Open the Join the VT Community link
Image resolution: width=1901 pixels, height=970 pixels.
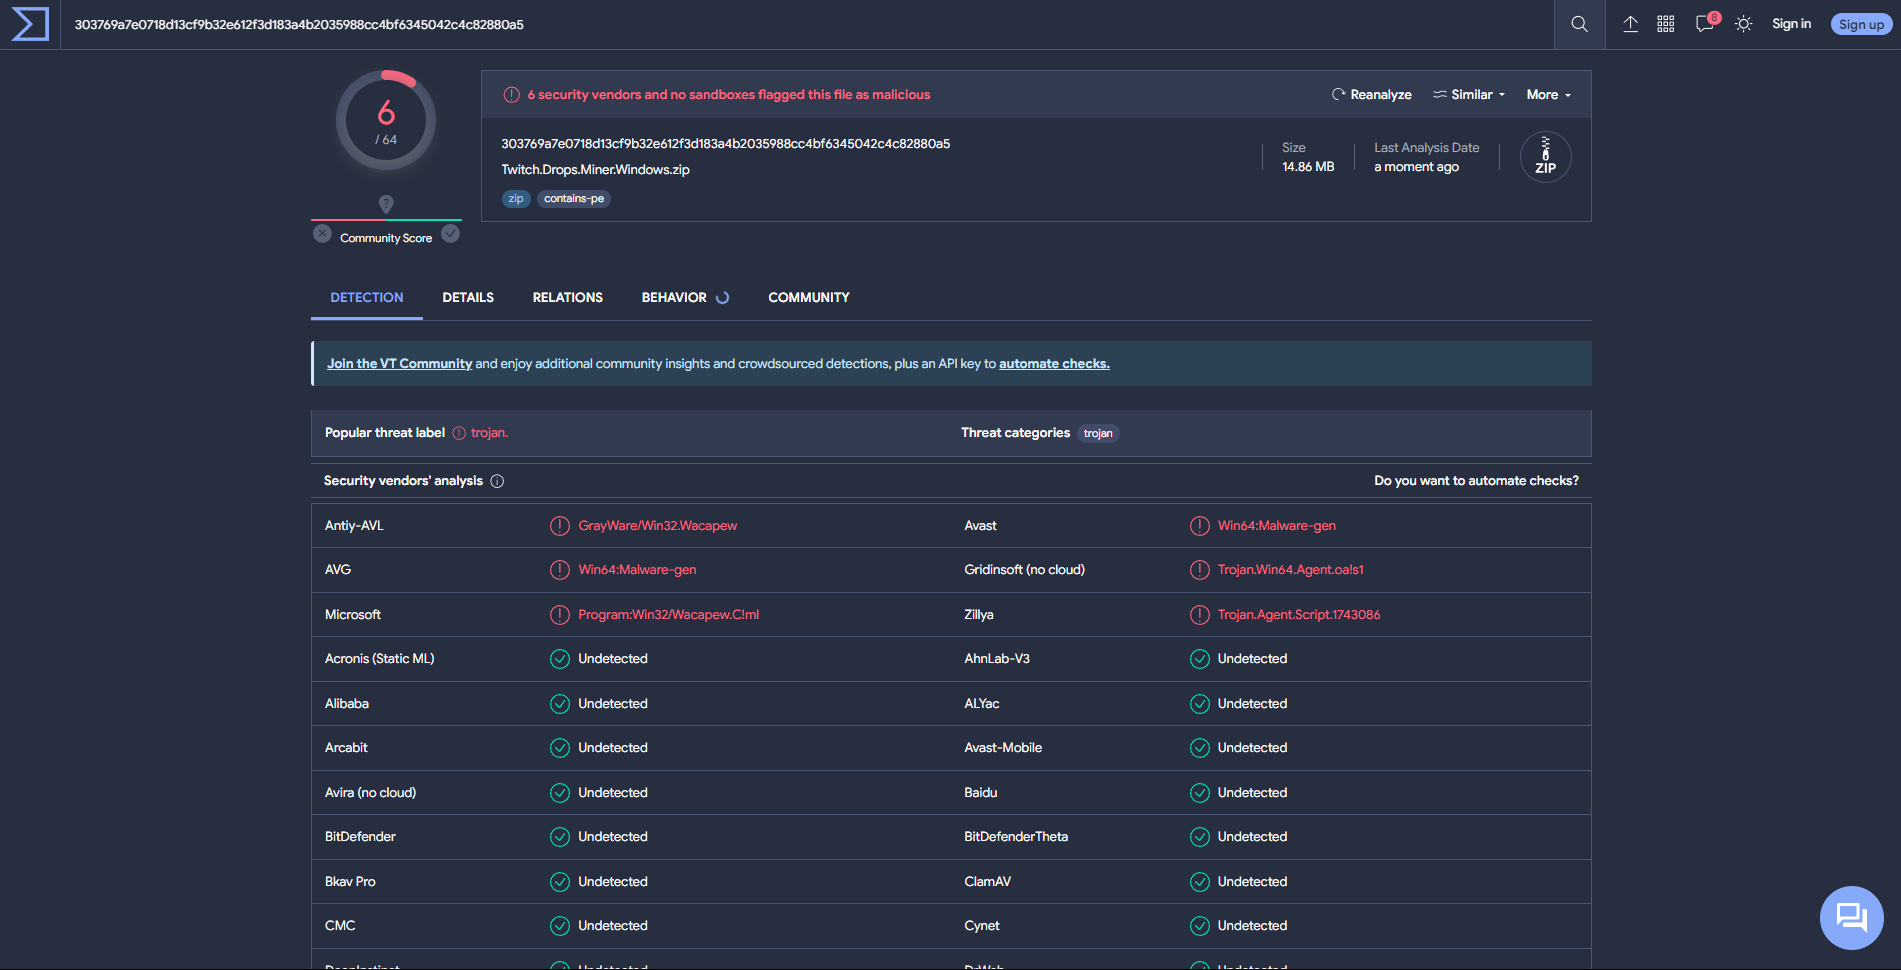point(399,363)
